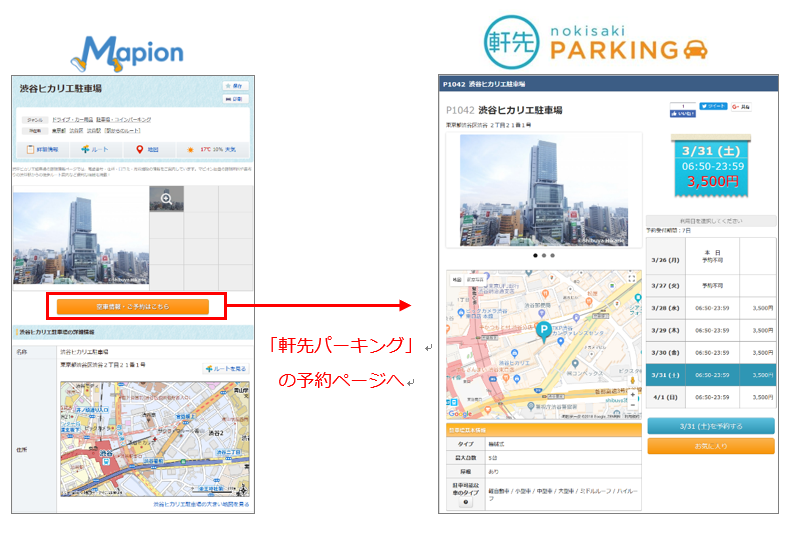Click the magnifier zoom icon on thumbnail
Viewport: 789px width, 533px height.
[x=166, y=199]
